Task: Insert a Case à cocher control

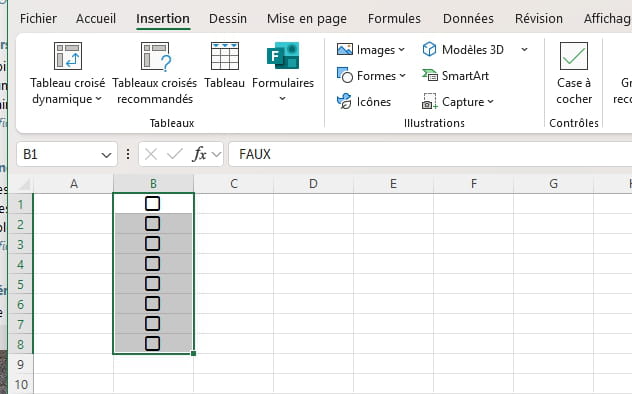Action: coord(574,73)
